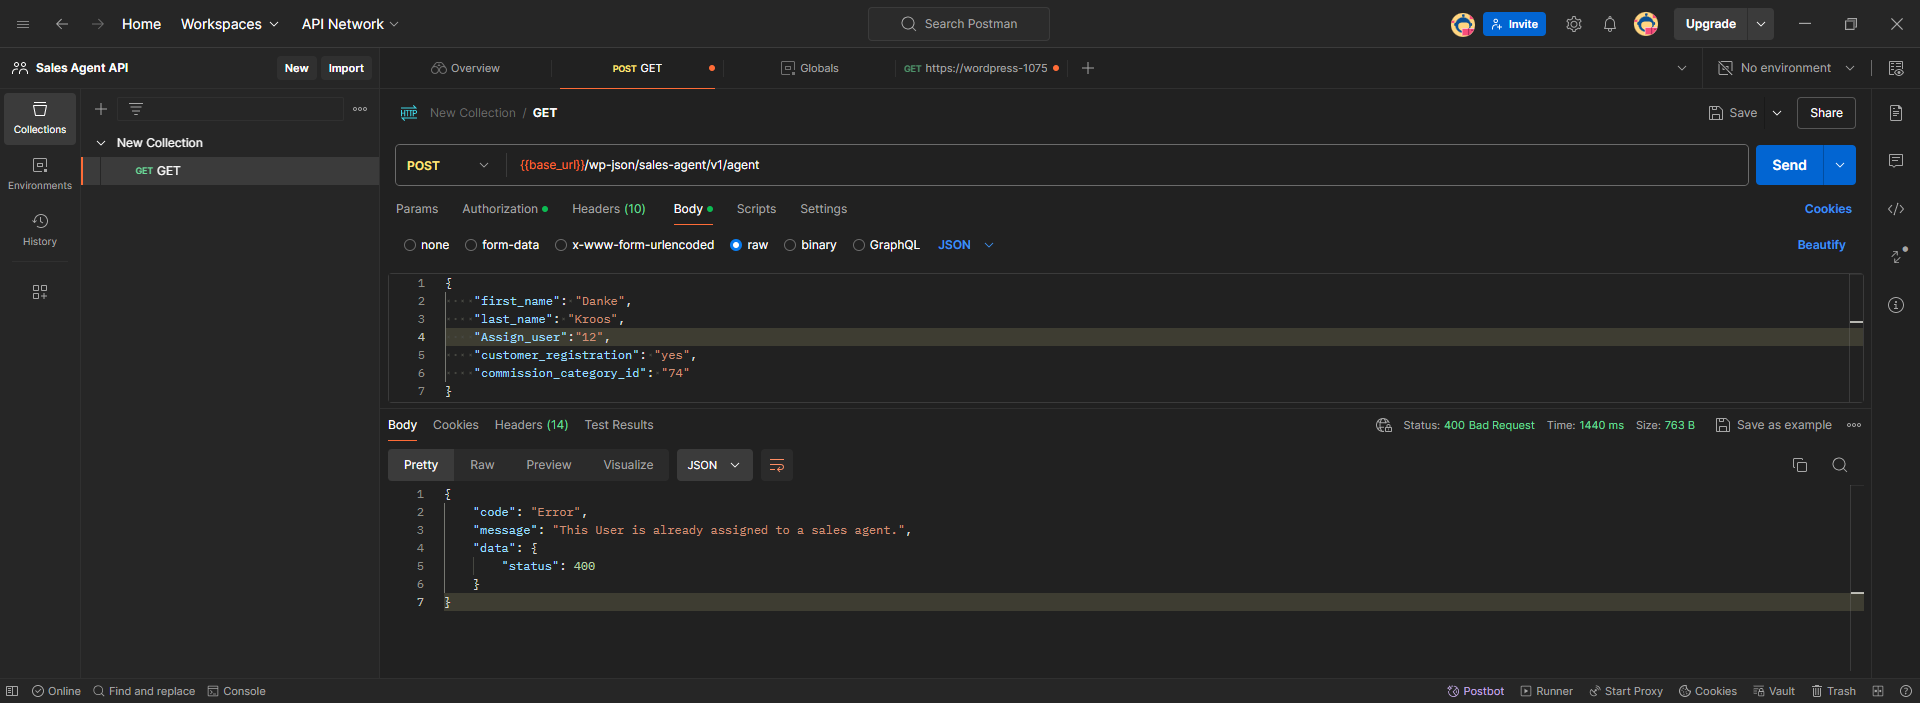Collapse the New Collection folder
The height and width of the screenshot is (703, 1920).
point(101,143)
